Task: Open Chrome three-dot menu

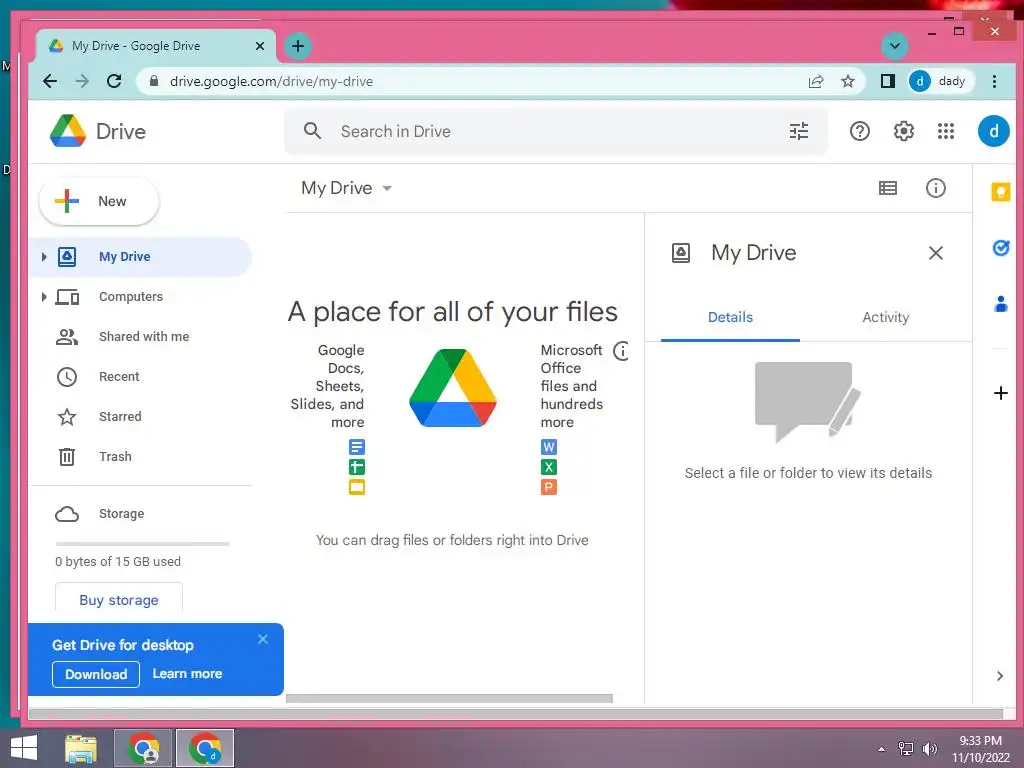Action: (x=994, y=81)
